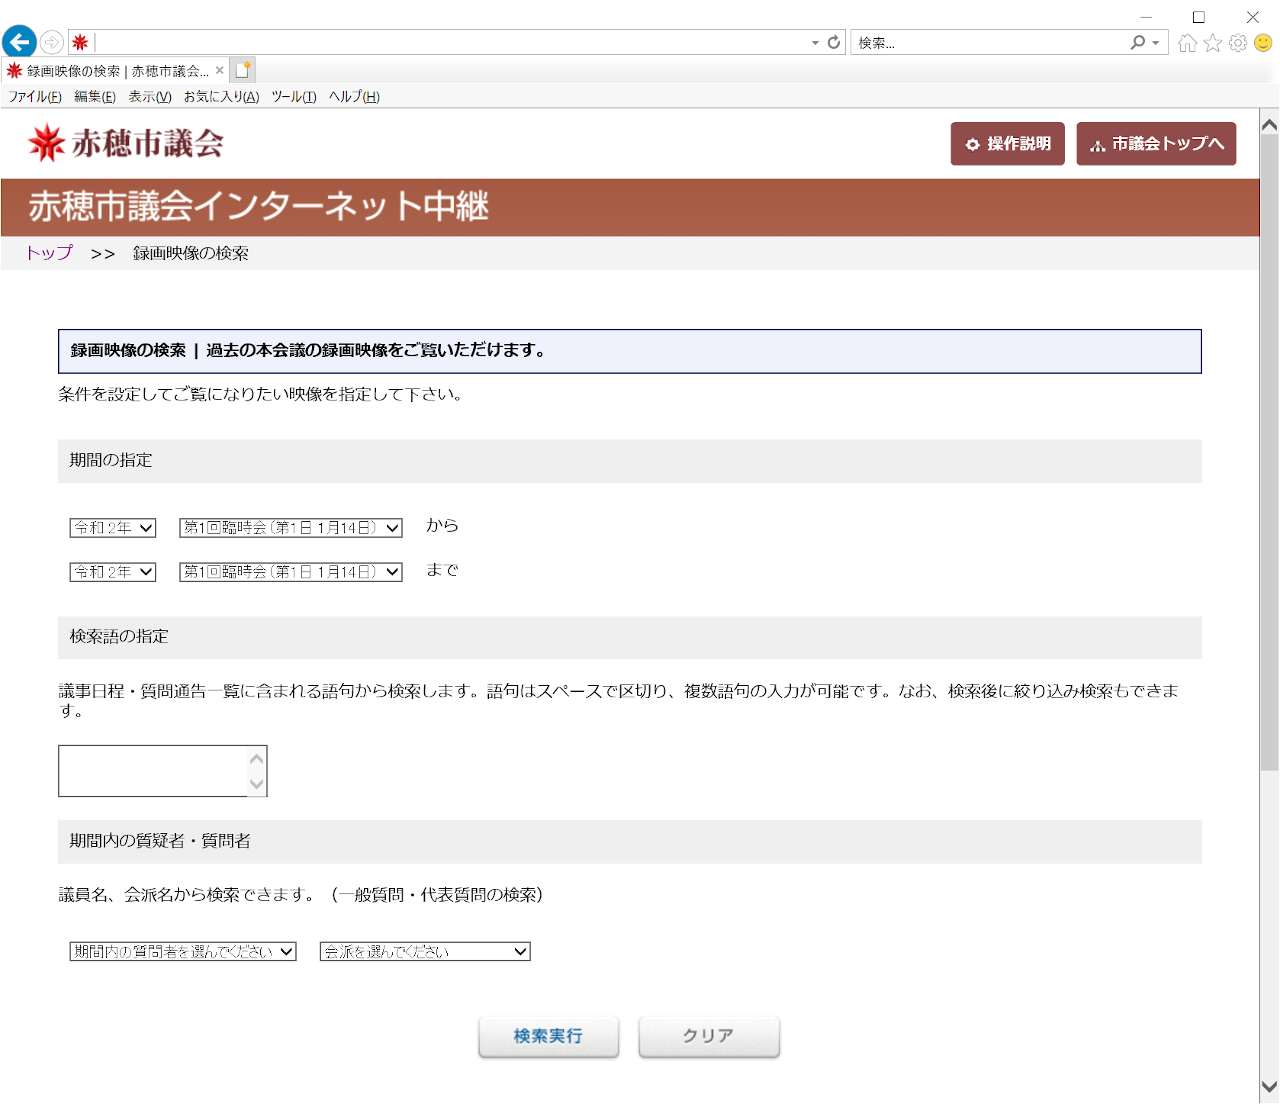The image size is (1280, 1104).
Task: Open the 期間内の質問者を選んでください dropdown
Action: [183, 952]
